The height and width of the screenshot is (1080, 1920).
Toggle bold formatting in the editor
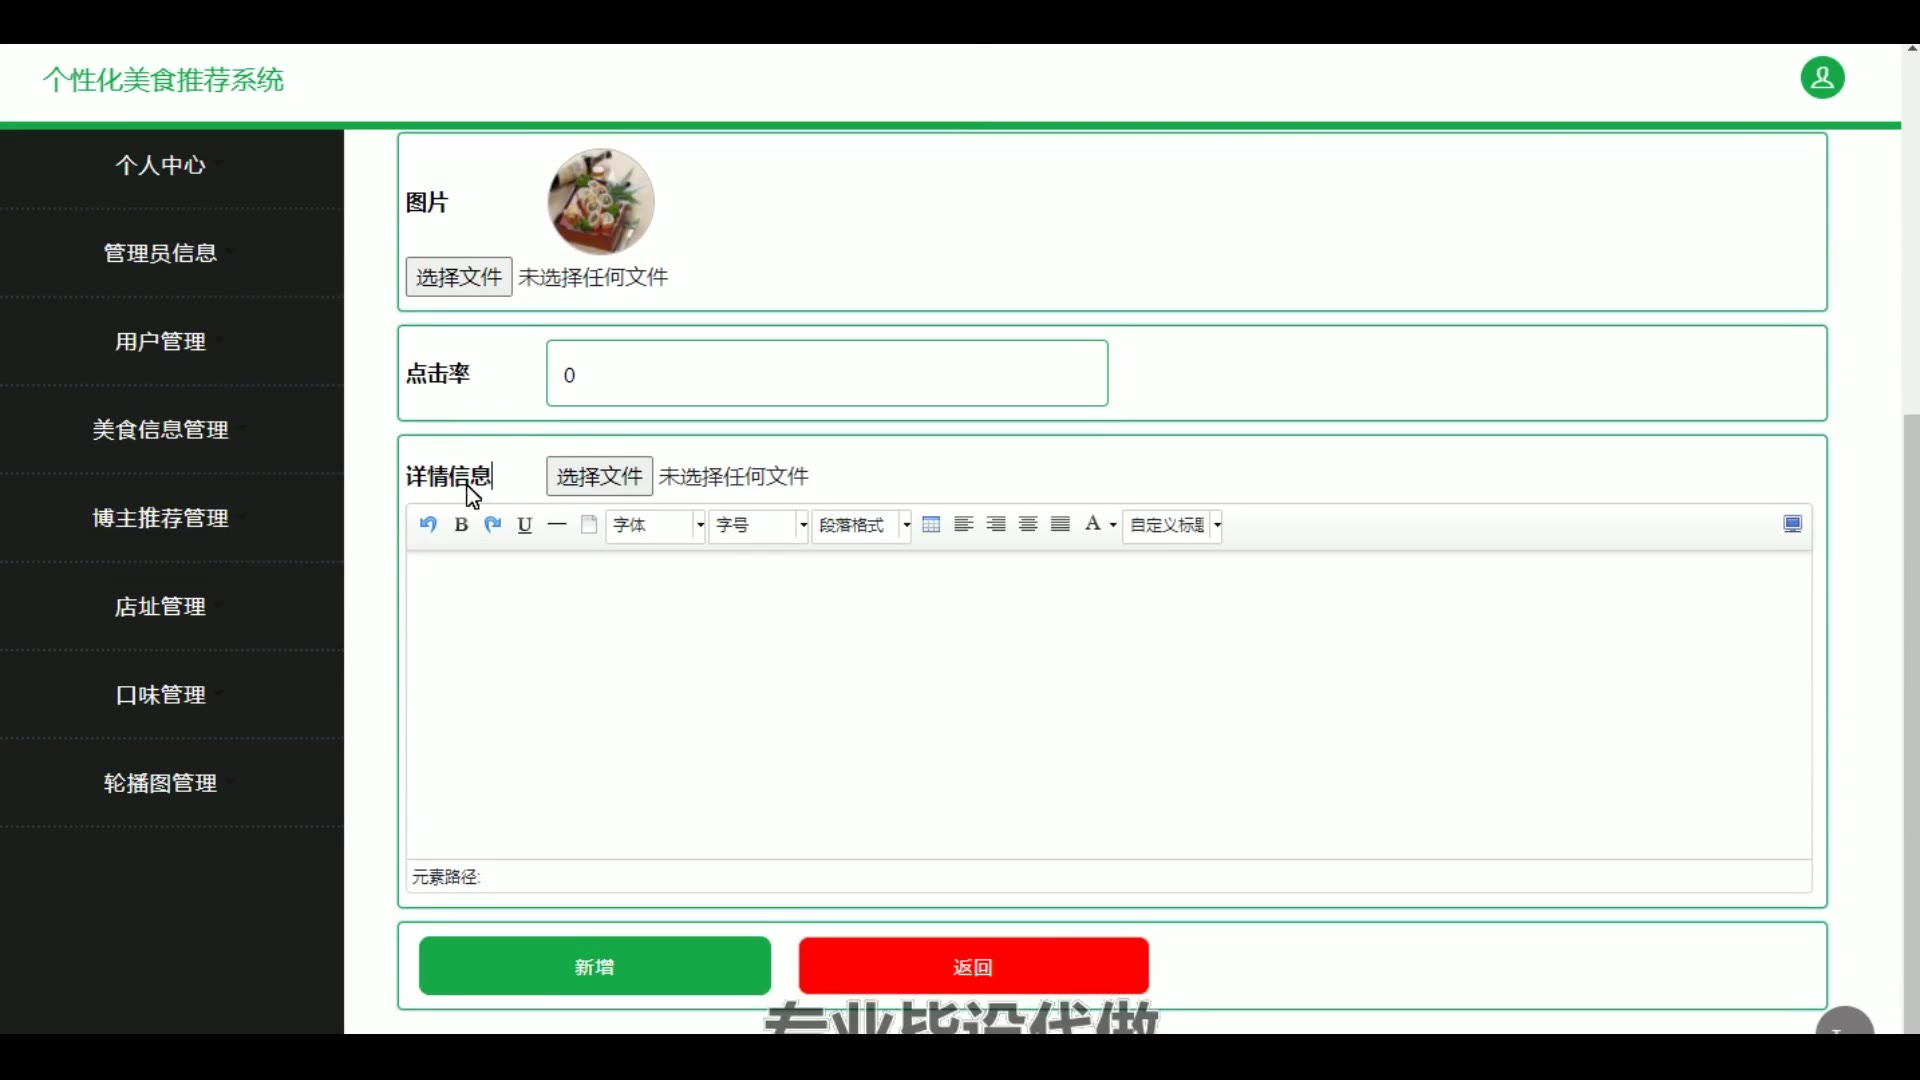[461, 525]
